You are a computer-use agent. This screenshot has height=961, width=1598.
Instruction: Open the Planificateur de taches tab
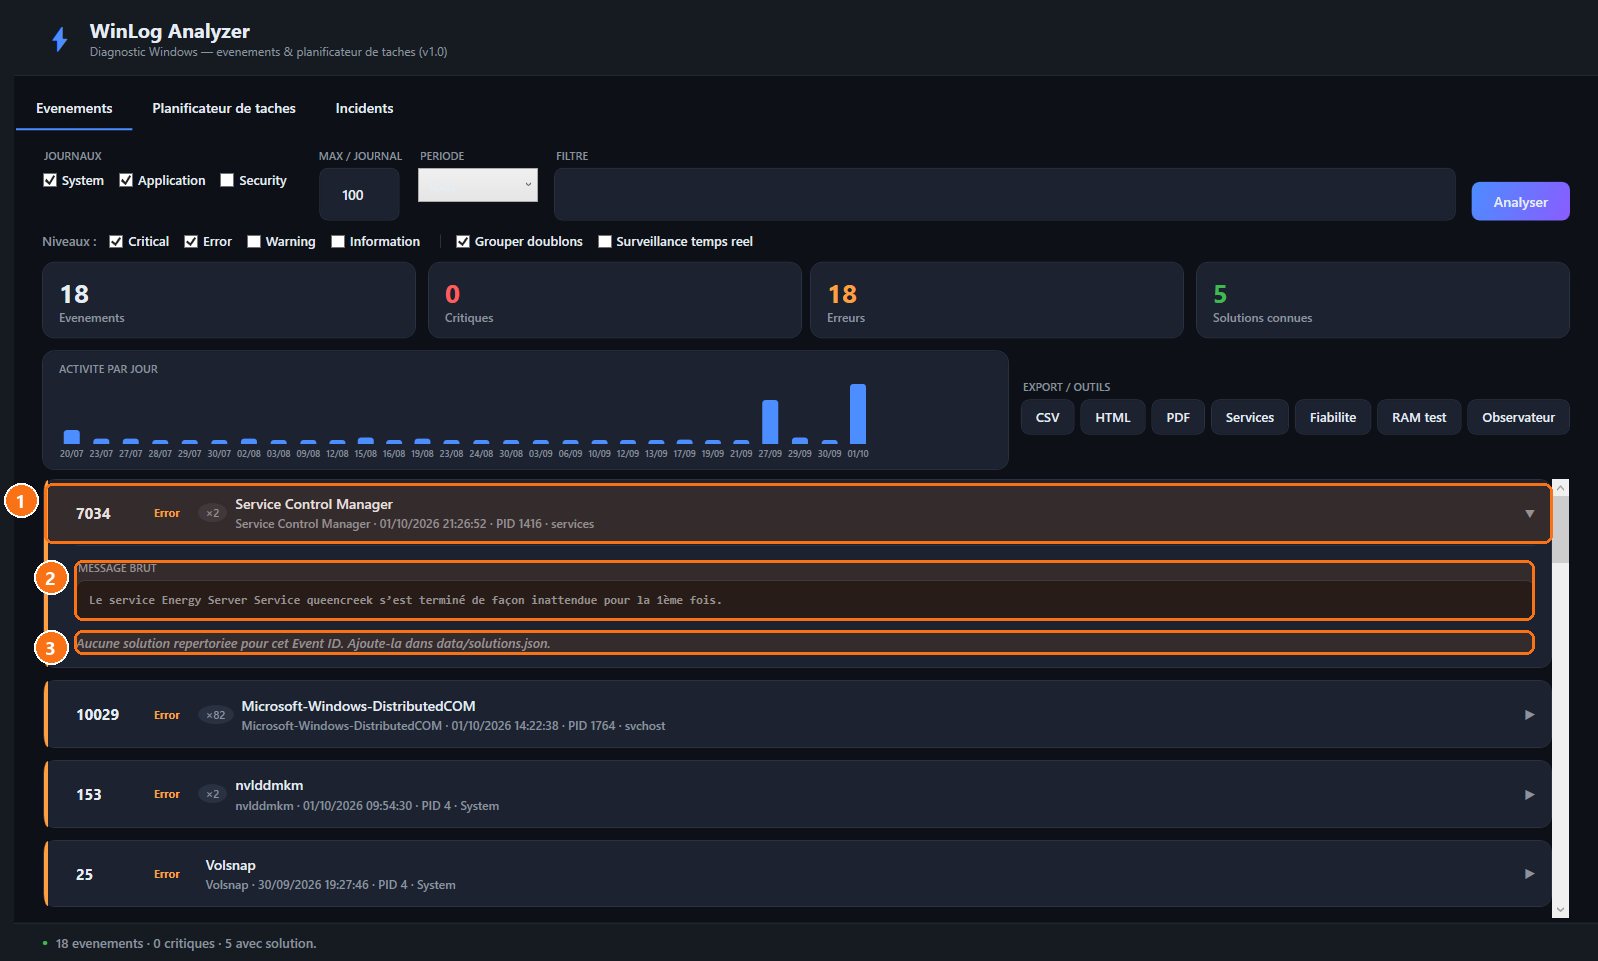click(x=224, y=108)
